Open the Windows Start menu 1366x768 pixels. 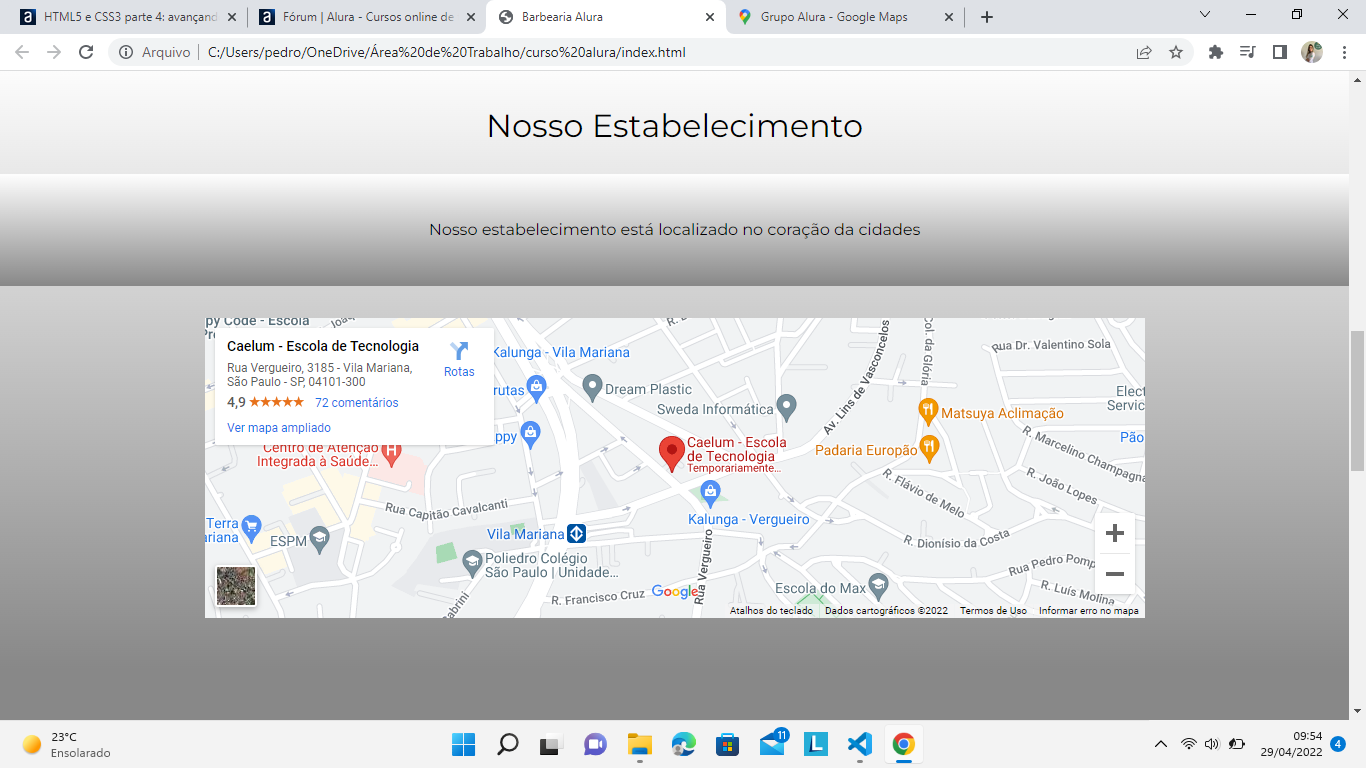[463, 744]
